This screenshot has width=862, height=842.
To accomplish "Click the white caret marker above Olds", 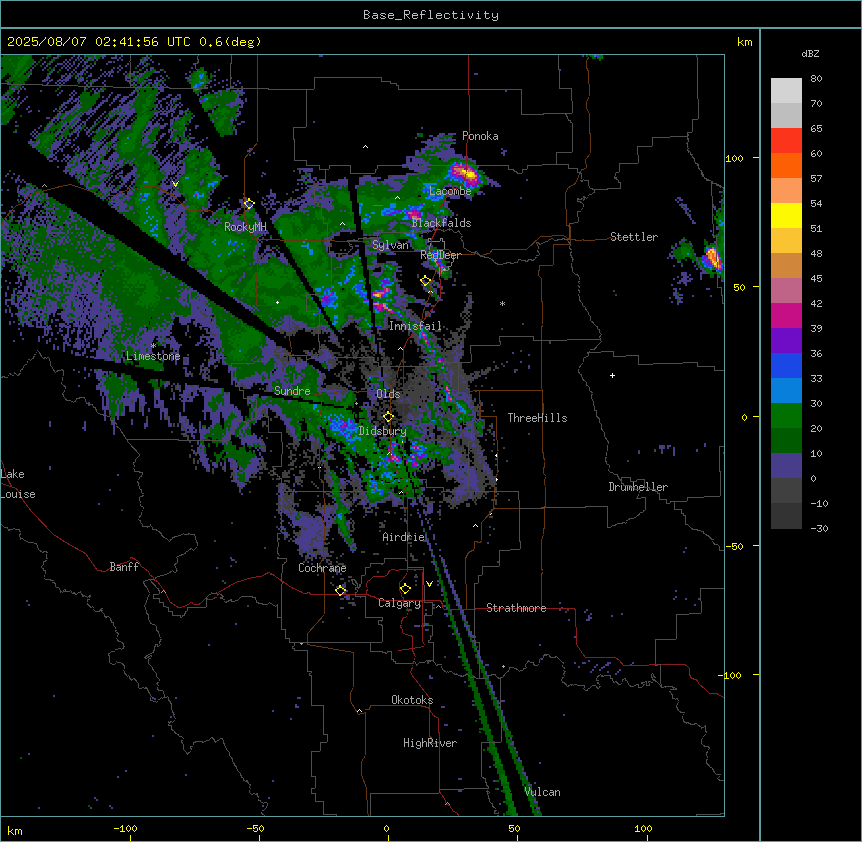I will (400, 348).
